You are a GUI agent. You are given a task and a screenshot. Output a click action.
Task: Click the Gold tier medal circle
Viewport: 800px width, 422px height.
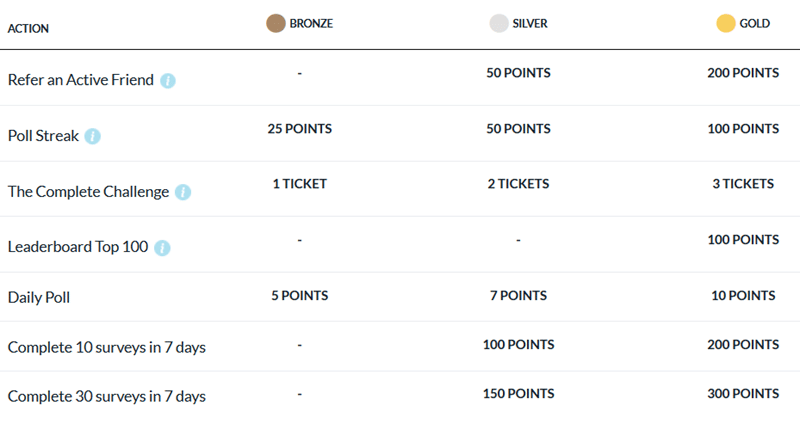(x=726, y=23)
